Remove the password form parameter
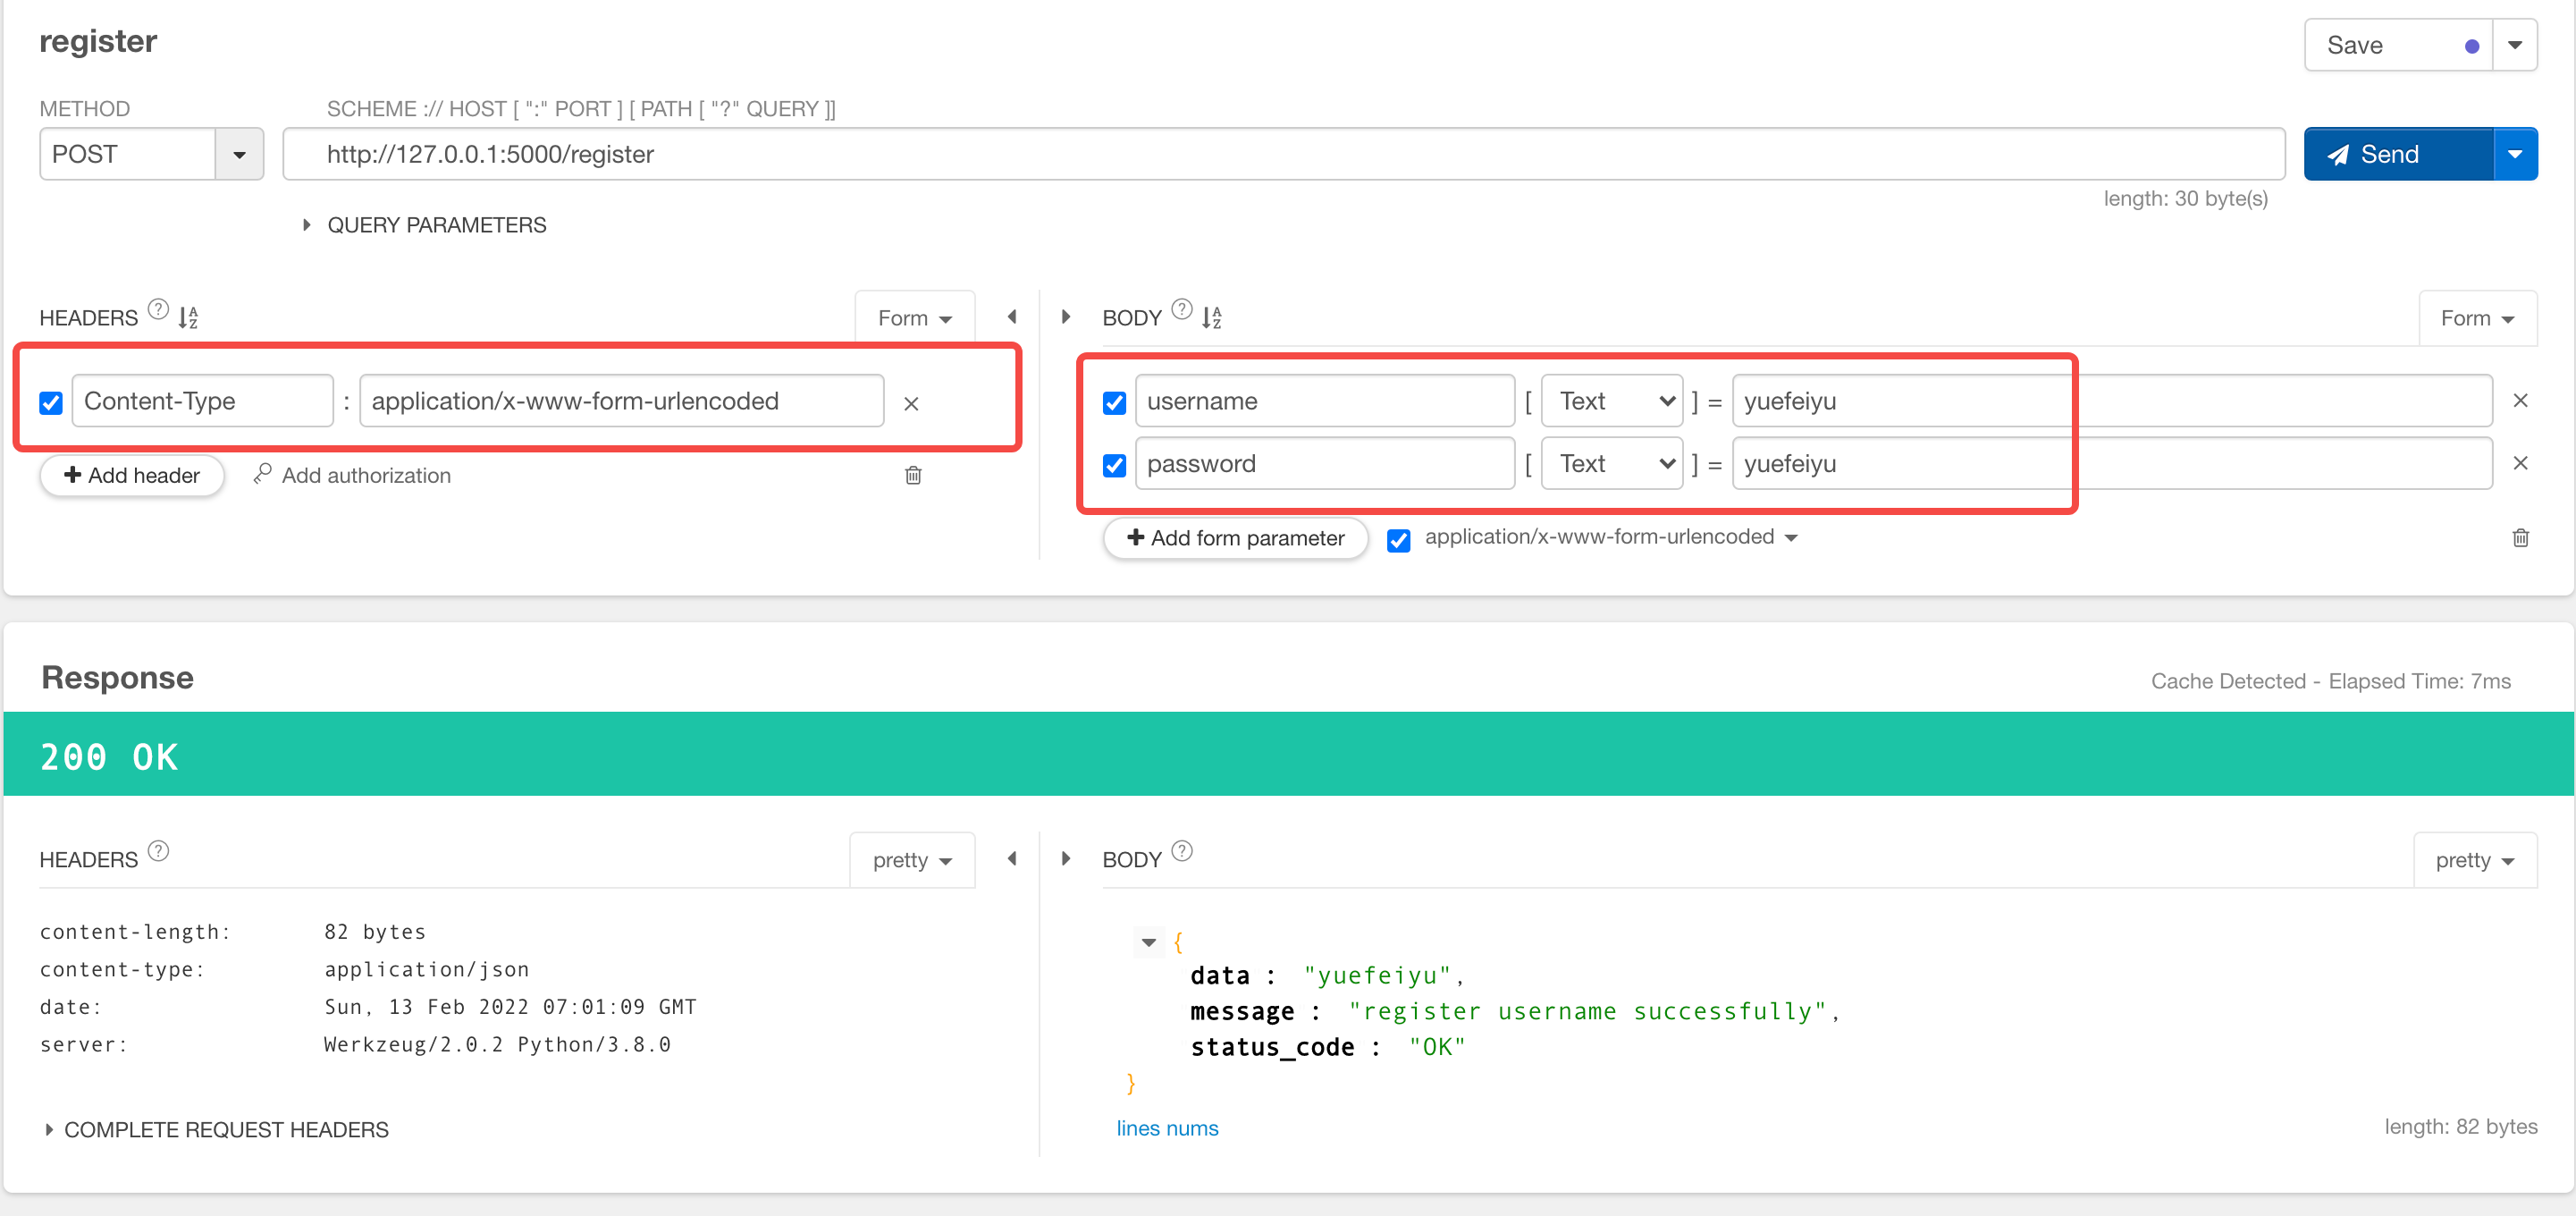This screenshot has height=1216, width=2576. coord(2521,463)
